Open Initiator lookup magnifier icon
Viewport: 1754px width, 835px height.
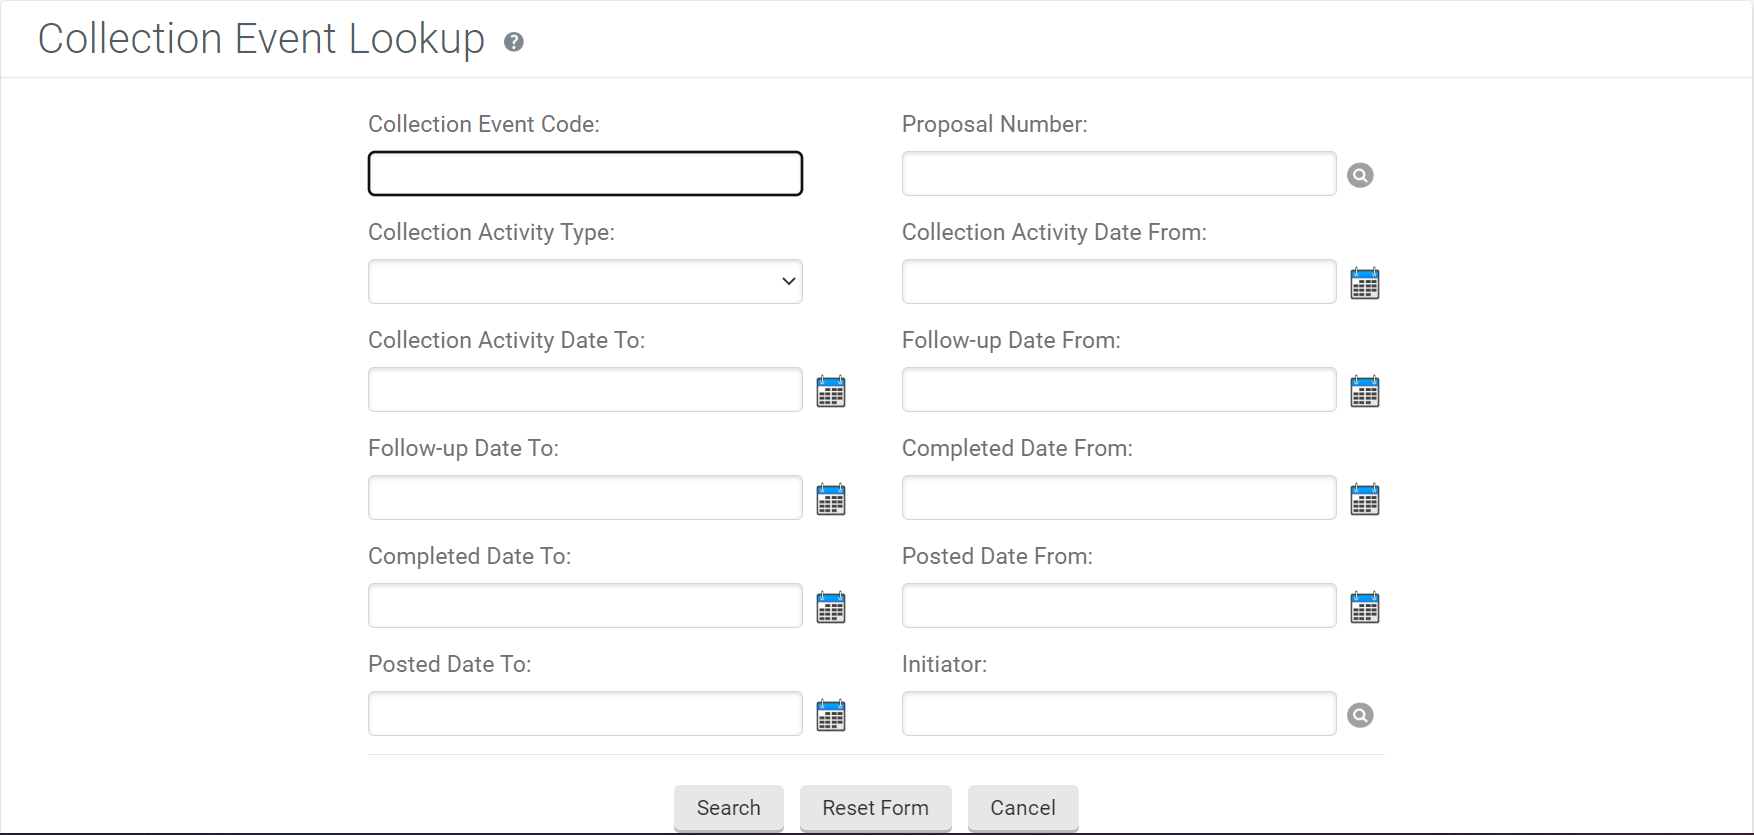1360,715
